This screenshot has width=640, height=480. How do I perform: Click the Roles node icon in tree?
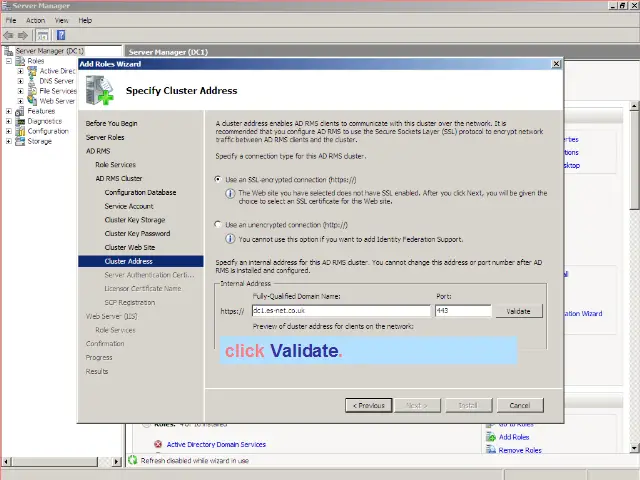click(x=20, y=61)
